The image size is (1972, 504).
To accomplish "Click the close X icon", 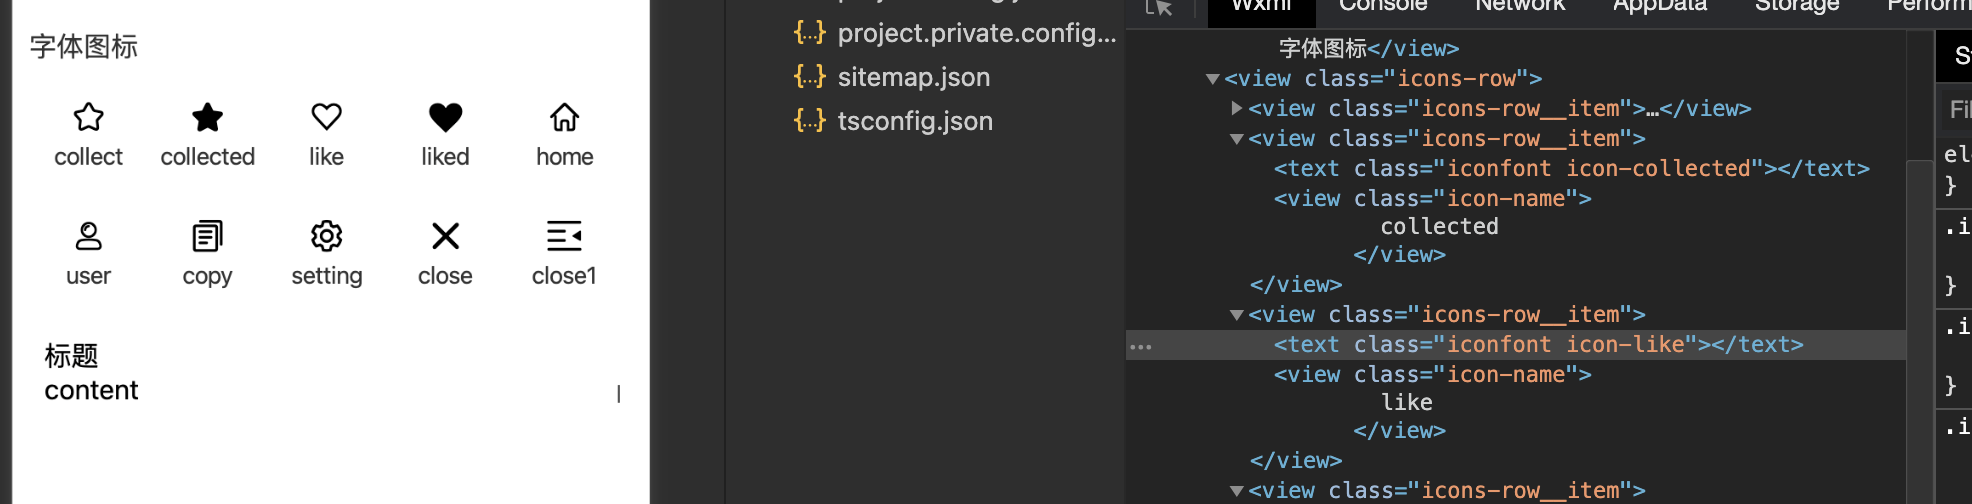I will pyautogui.click(x=445, y=236).
